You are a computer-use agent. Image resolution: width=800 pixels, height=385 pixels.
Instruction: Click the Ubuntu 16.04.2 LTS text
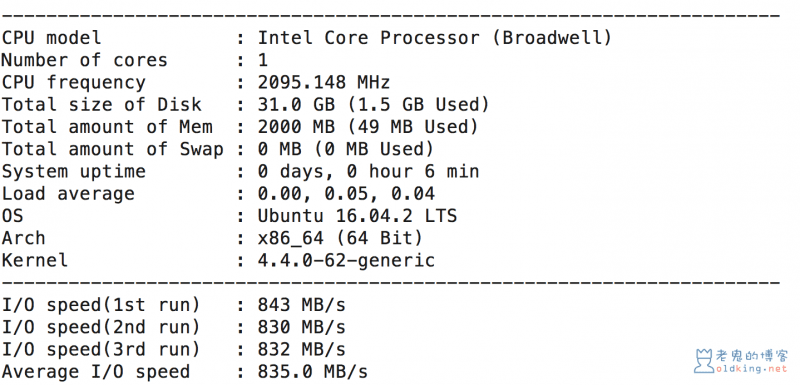357,216
